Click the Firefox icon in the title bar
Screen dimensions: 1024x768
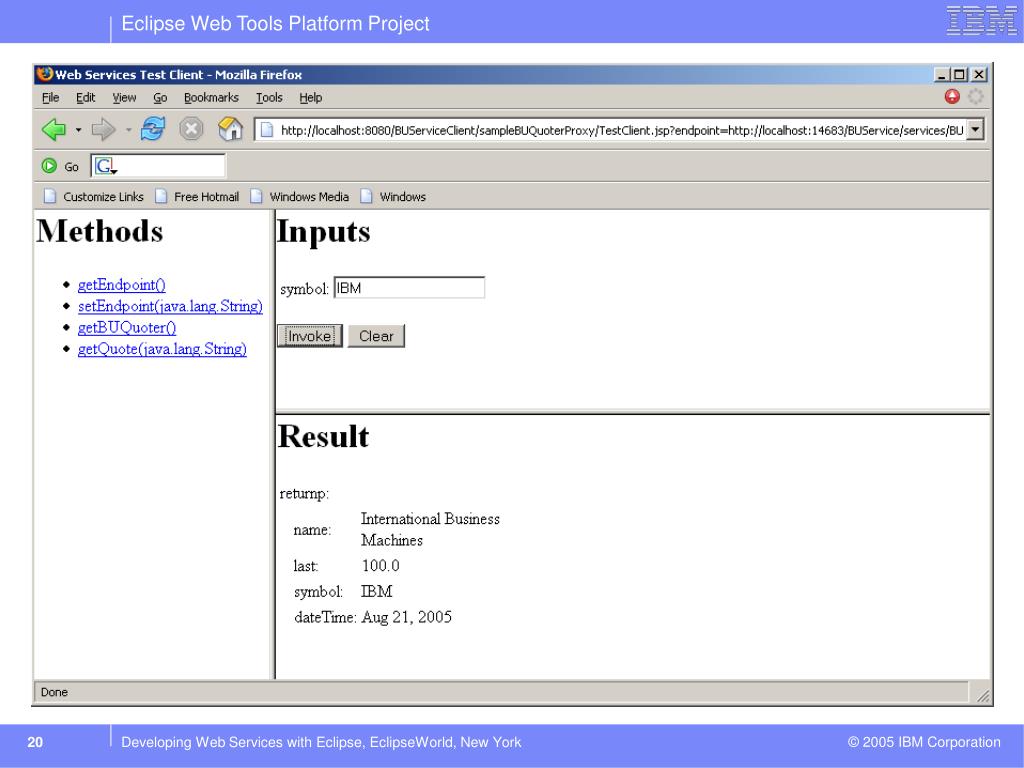coord(45,74)
